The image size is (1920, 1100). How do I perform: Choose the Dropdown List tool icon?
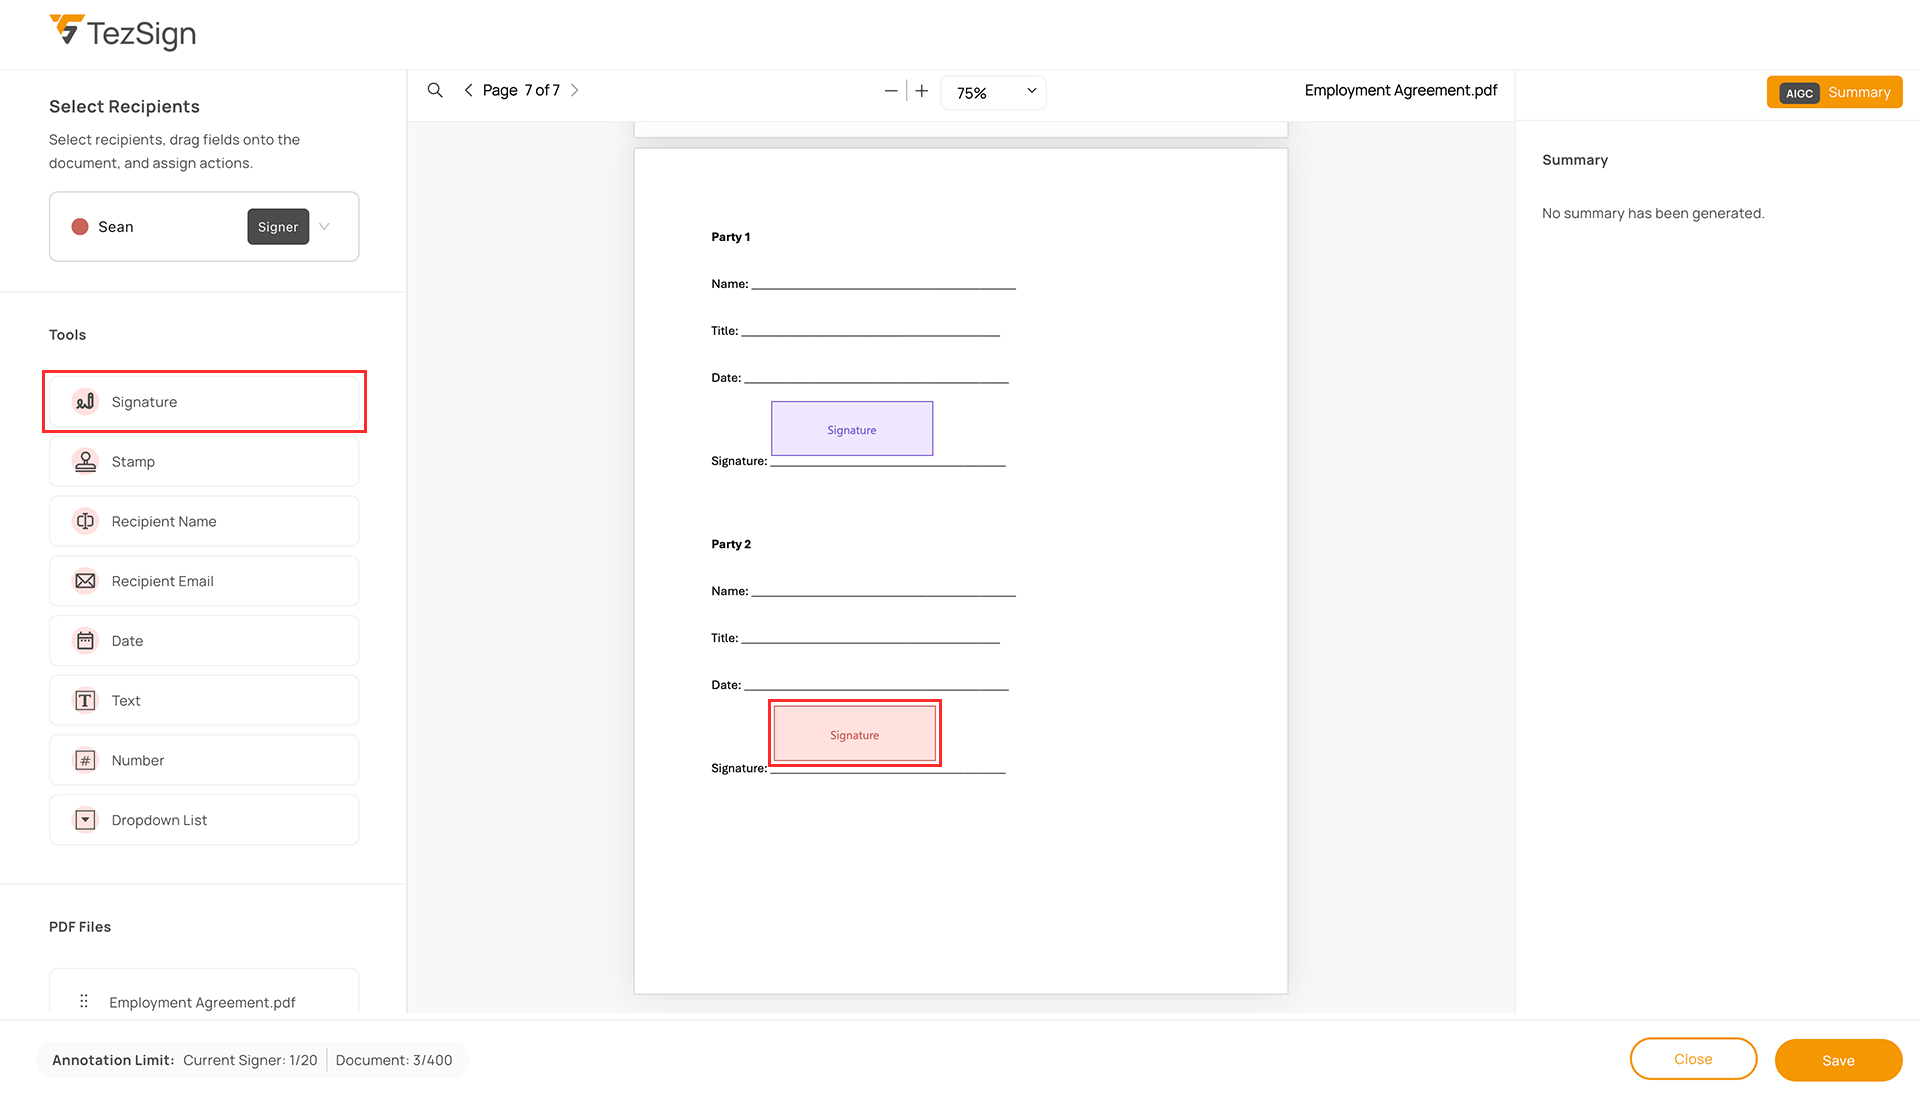click(86, 820)
